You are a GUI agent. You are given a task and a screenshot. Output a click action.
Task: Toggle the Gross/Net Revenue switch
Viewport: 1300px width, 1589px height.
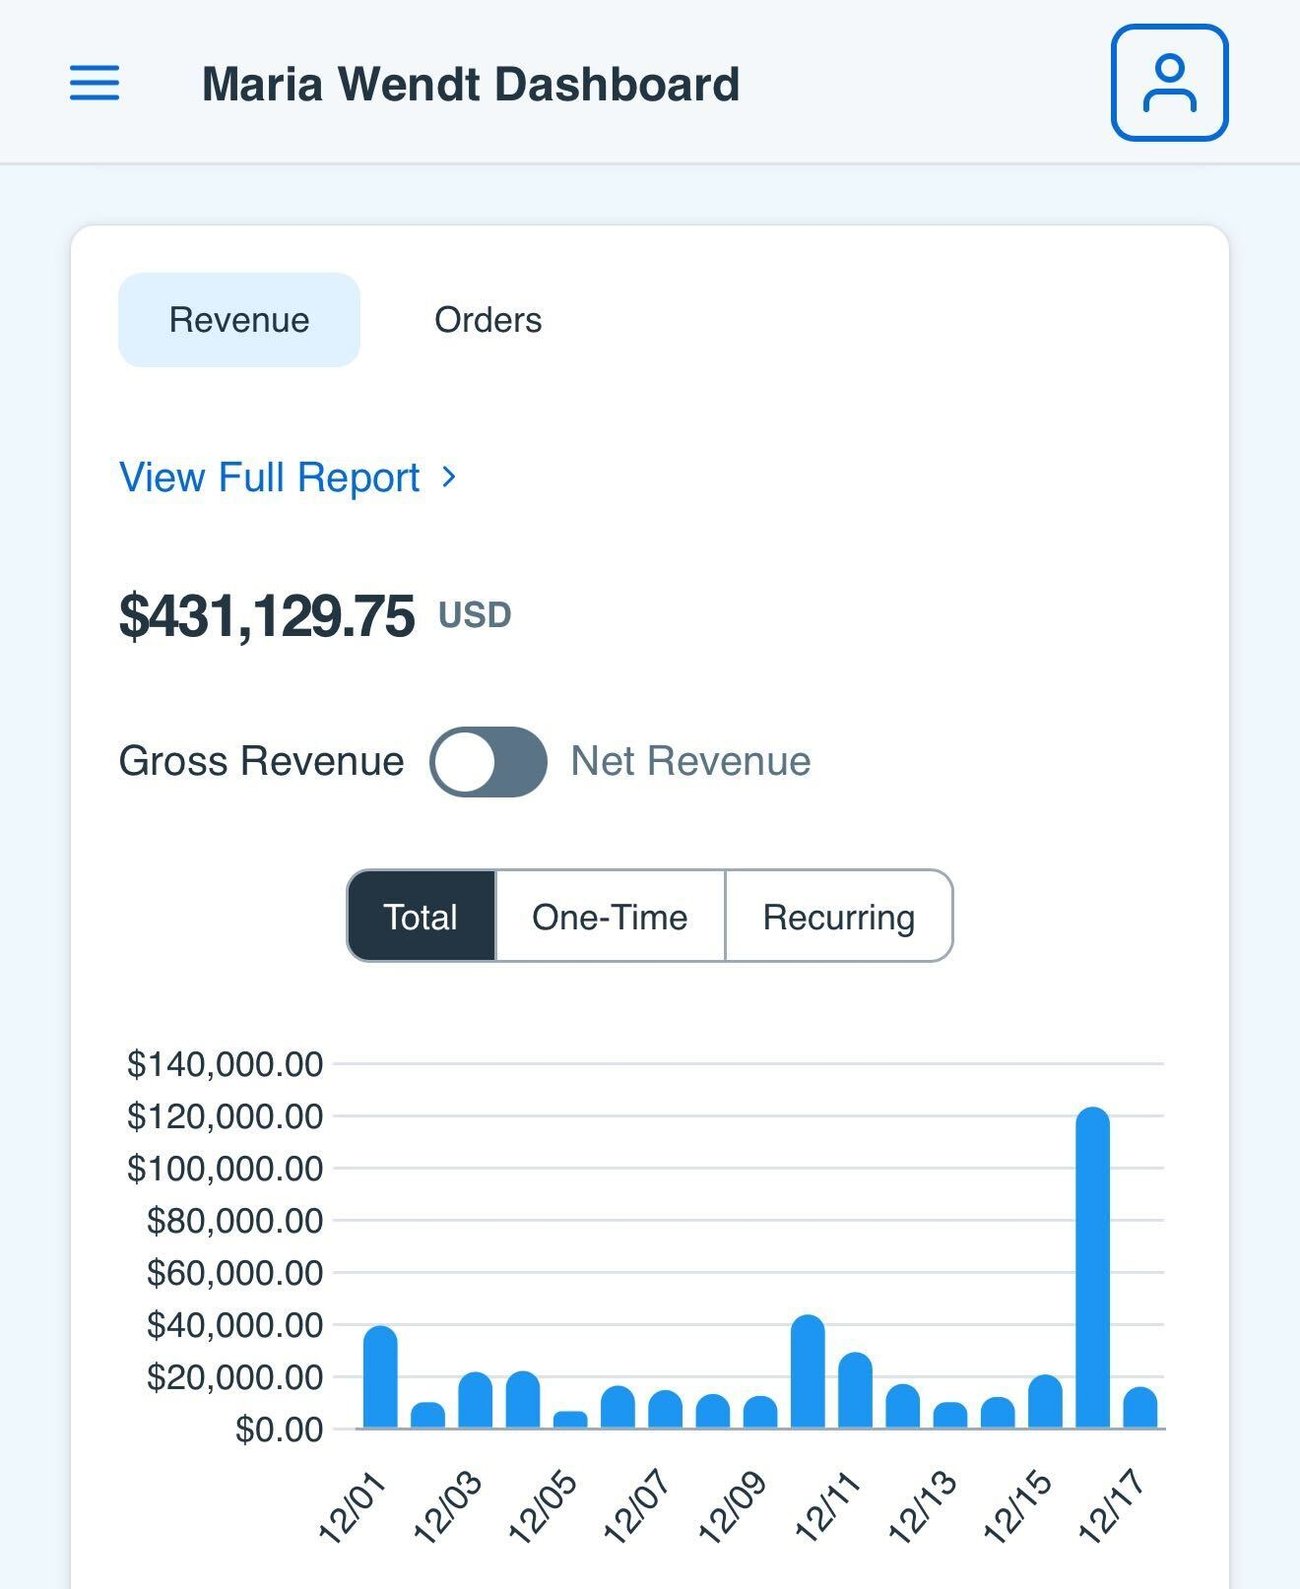tap(488, 762)
